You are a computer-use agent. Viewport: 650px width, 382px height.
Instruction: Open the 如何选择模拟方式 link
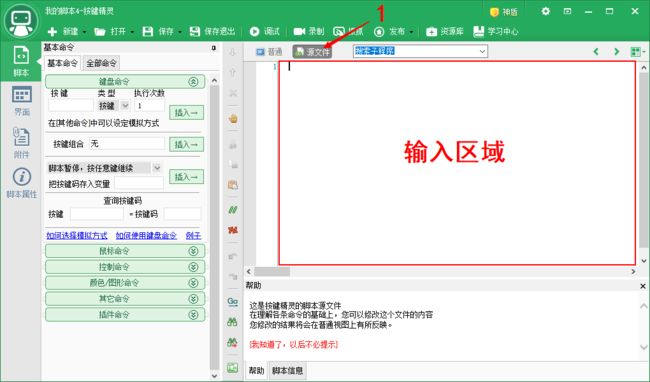pyautogui.click(x=77, y=236)
